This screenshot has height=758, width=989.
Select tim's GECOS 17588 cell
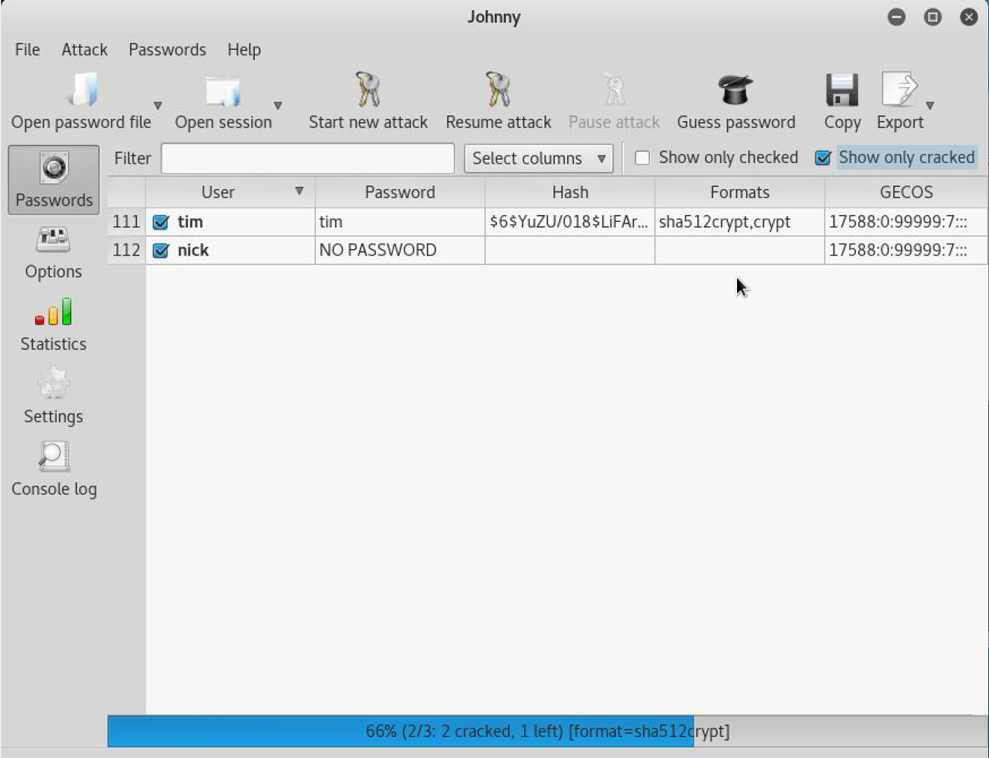tap(906, 222)
